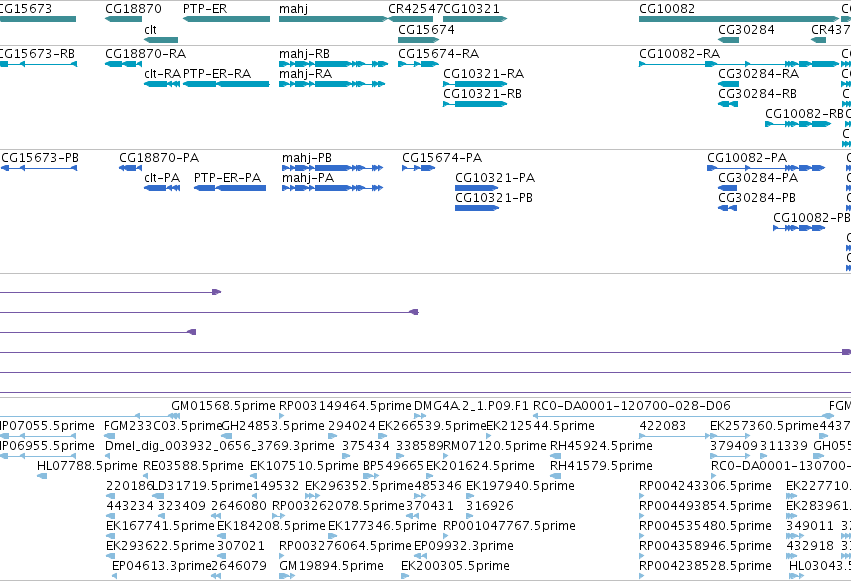Image resolution: width=851 pixels, height=581 pixels.
Task: Click transcript label CG15673-RB
Action: (x=37, y=54)
